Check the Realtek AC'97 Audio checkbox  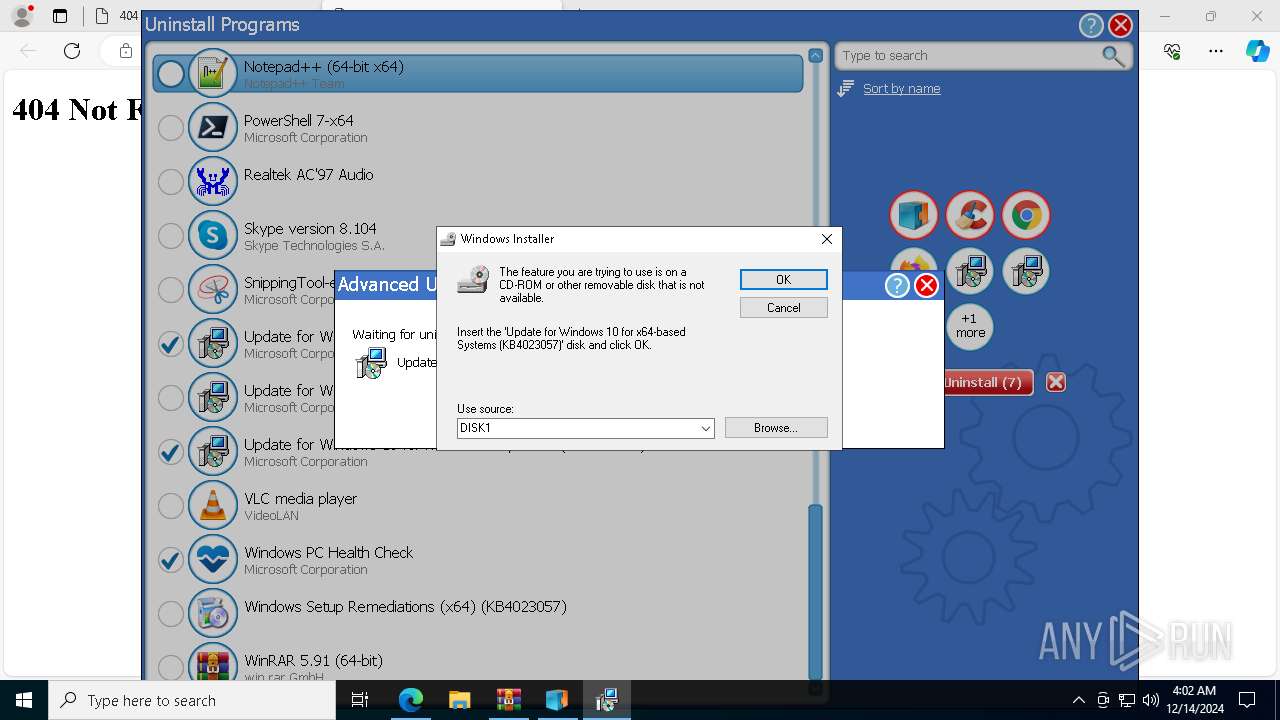click(x=171, y=182)
